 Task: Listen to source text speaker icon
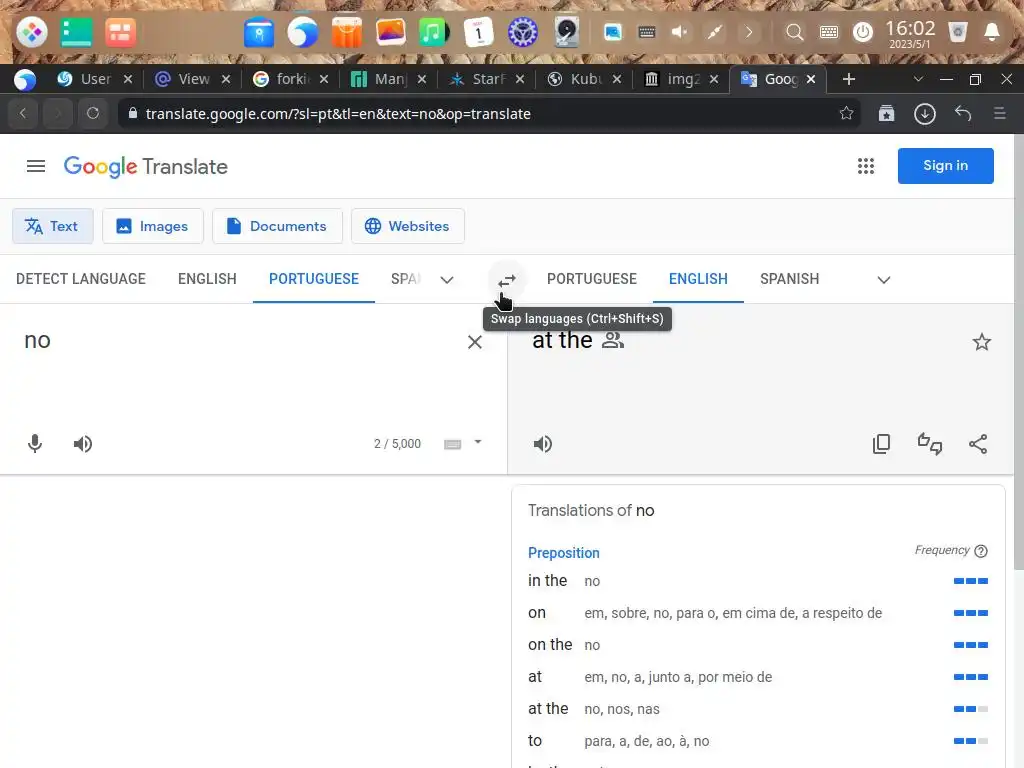point(83,444)
